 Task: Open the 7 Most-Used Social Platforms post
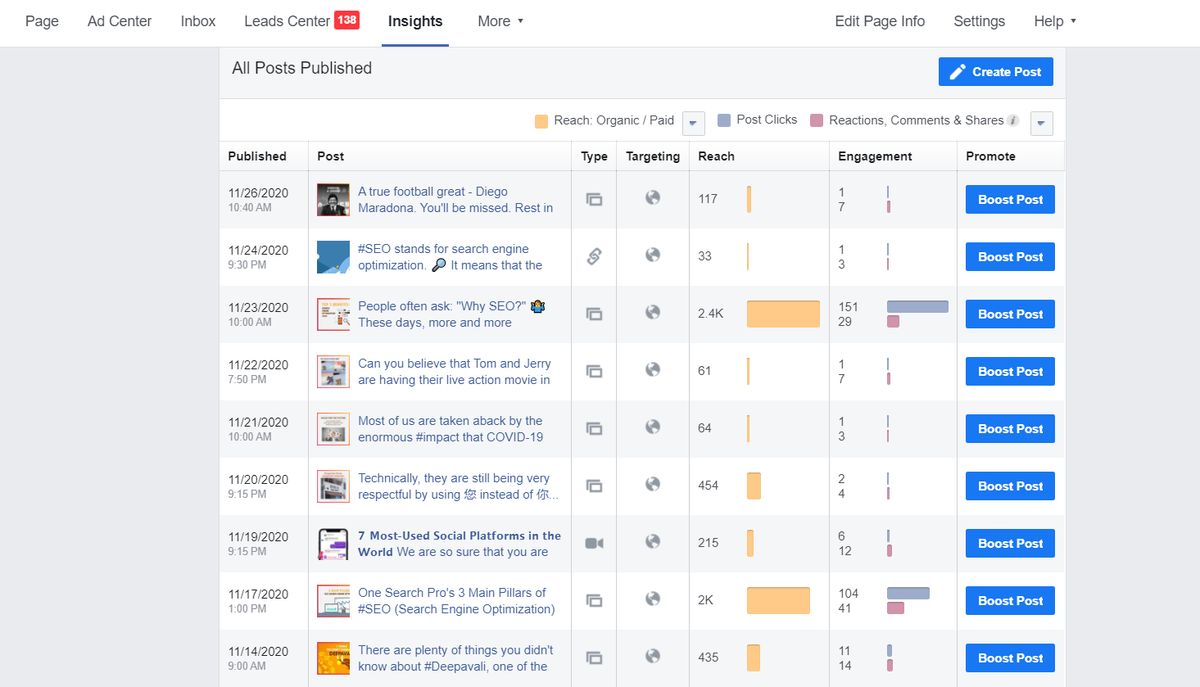coord(459,544)
